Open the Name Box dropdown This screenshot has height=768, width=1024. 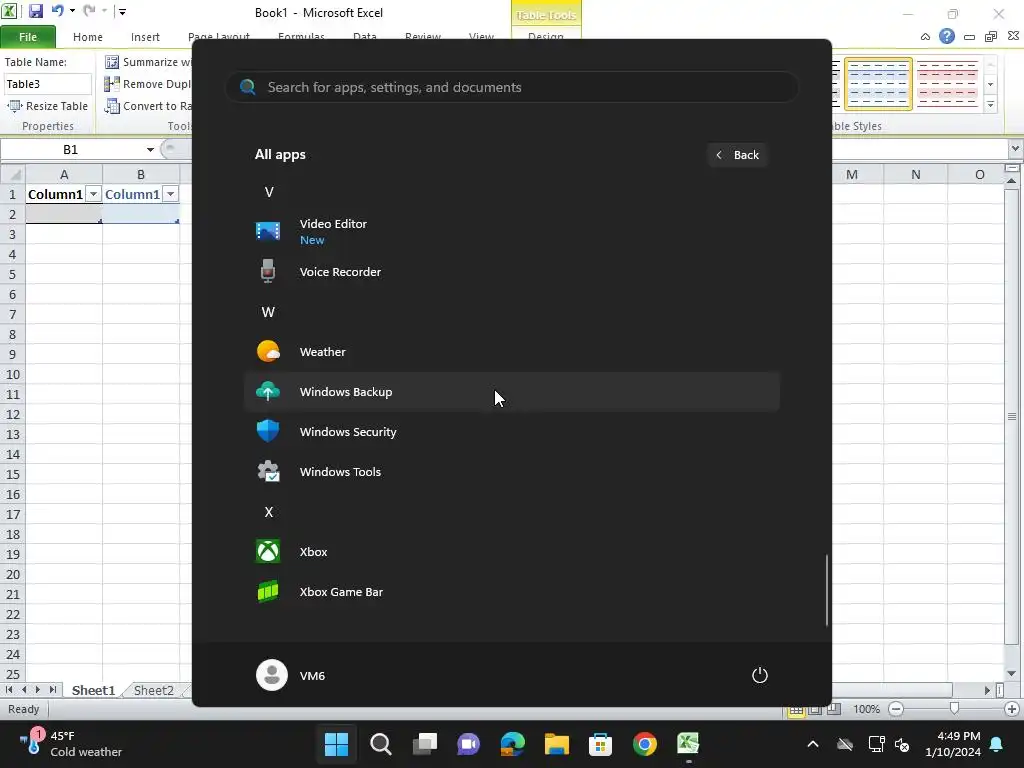pos(150,150)
